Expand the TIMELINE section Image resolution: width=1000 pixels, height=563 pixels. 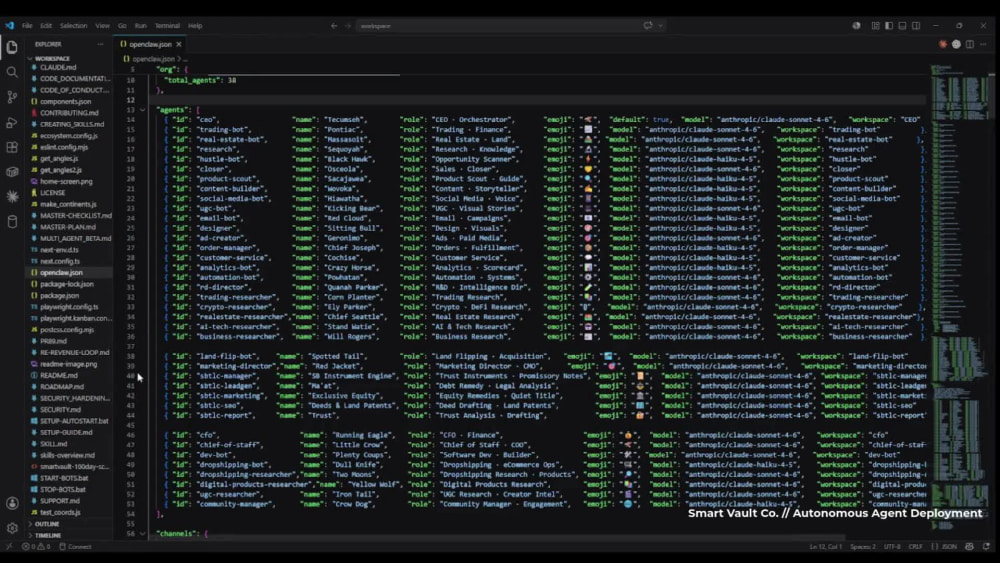pos(48,535)
